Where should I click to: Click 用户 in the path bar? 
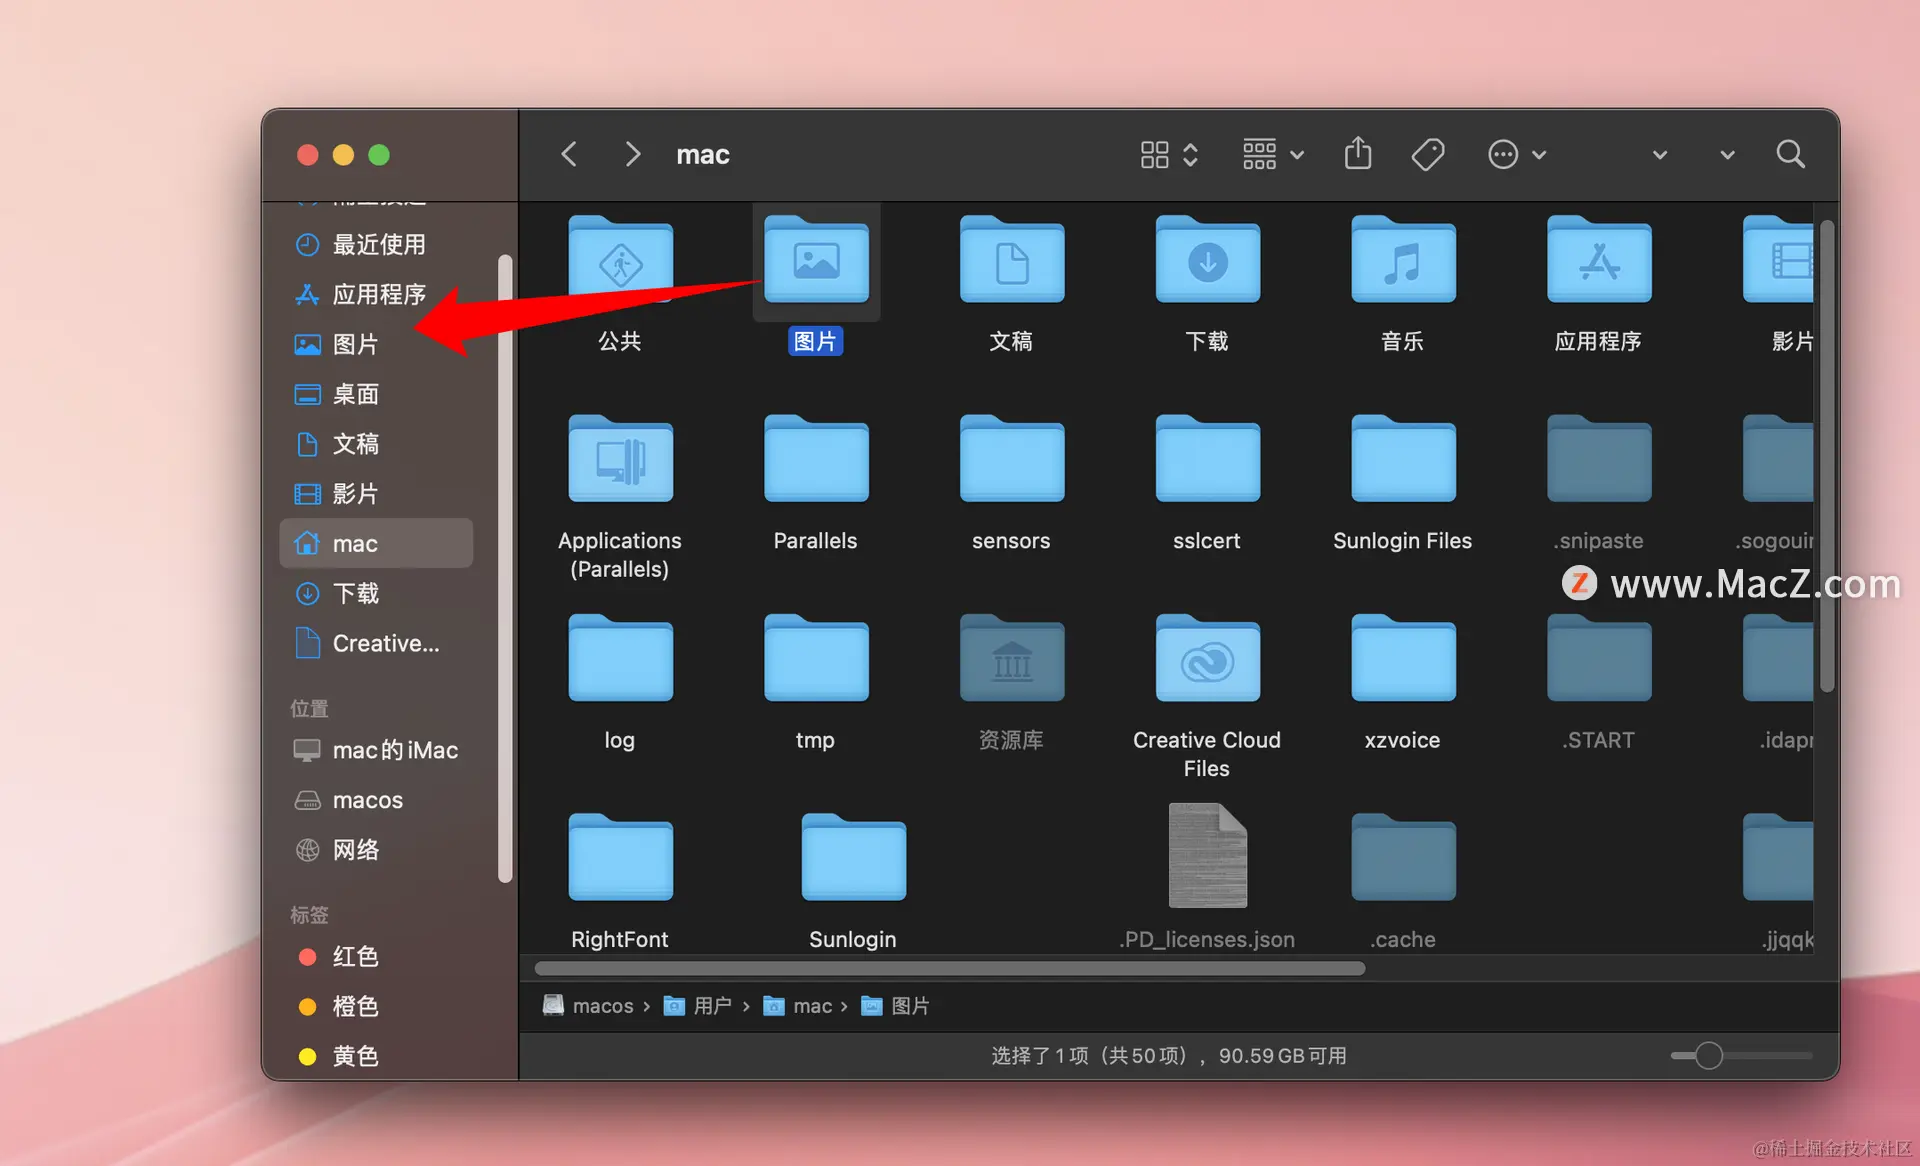[711, 1006]
